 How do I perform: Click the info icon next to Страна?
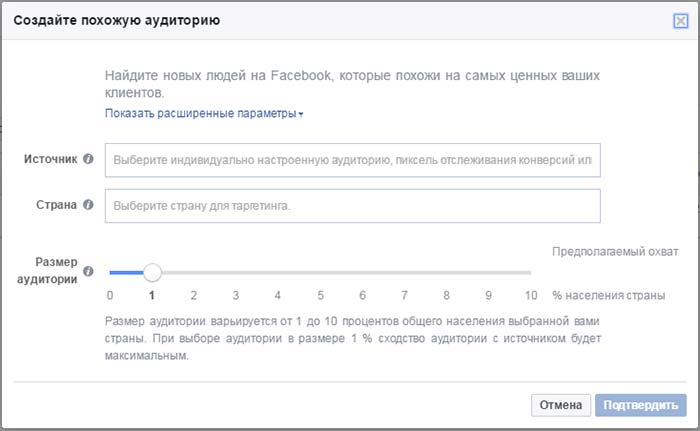click(x=88, y=205)
